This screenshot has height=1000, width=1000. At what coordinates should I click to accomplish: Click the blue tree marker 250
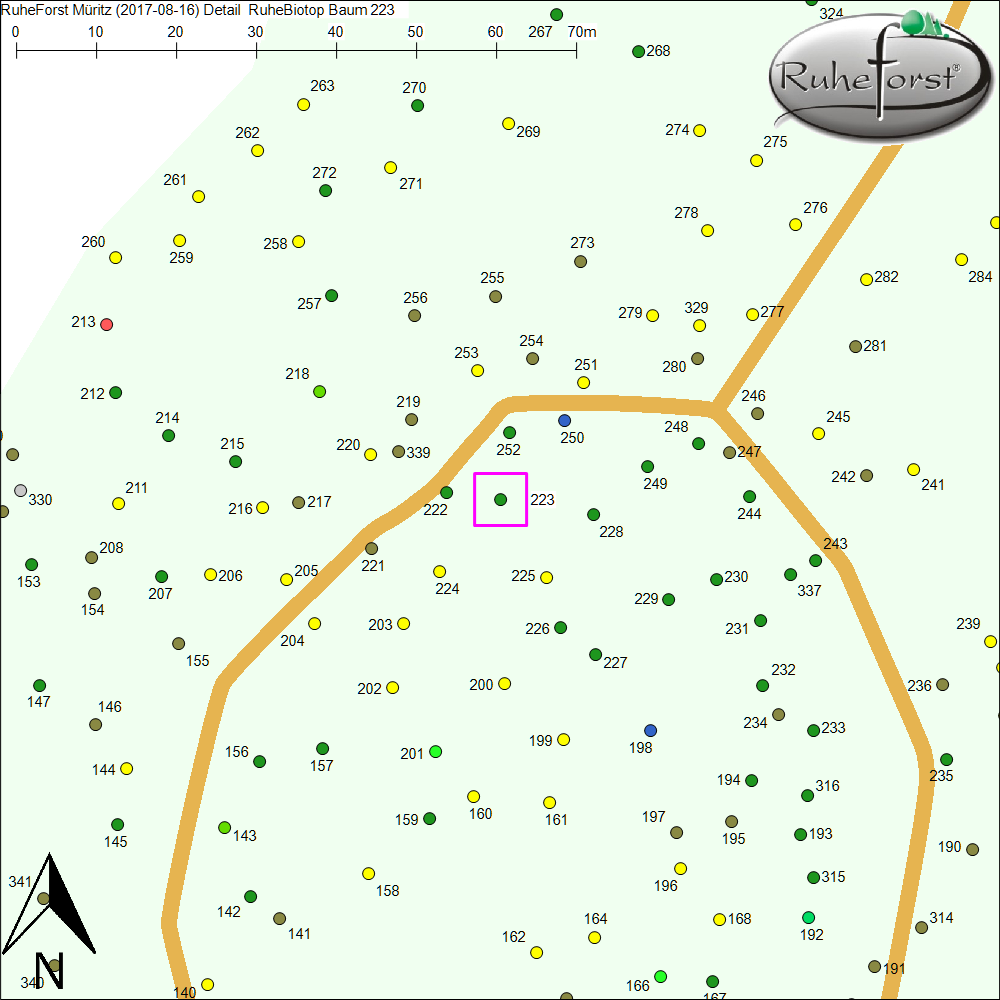tap(564, 421)
